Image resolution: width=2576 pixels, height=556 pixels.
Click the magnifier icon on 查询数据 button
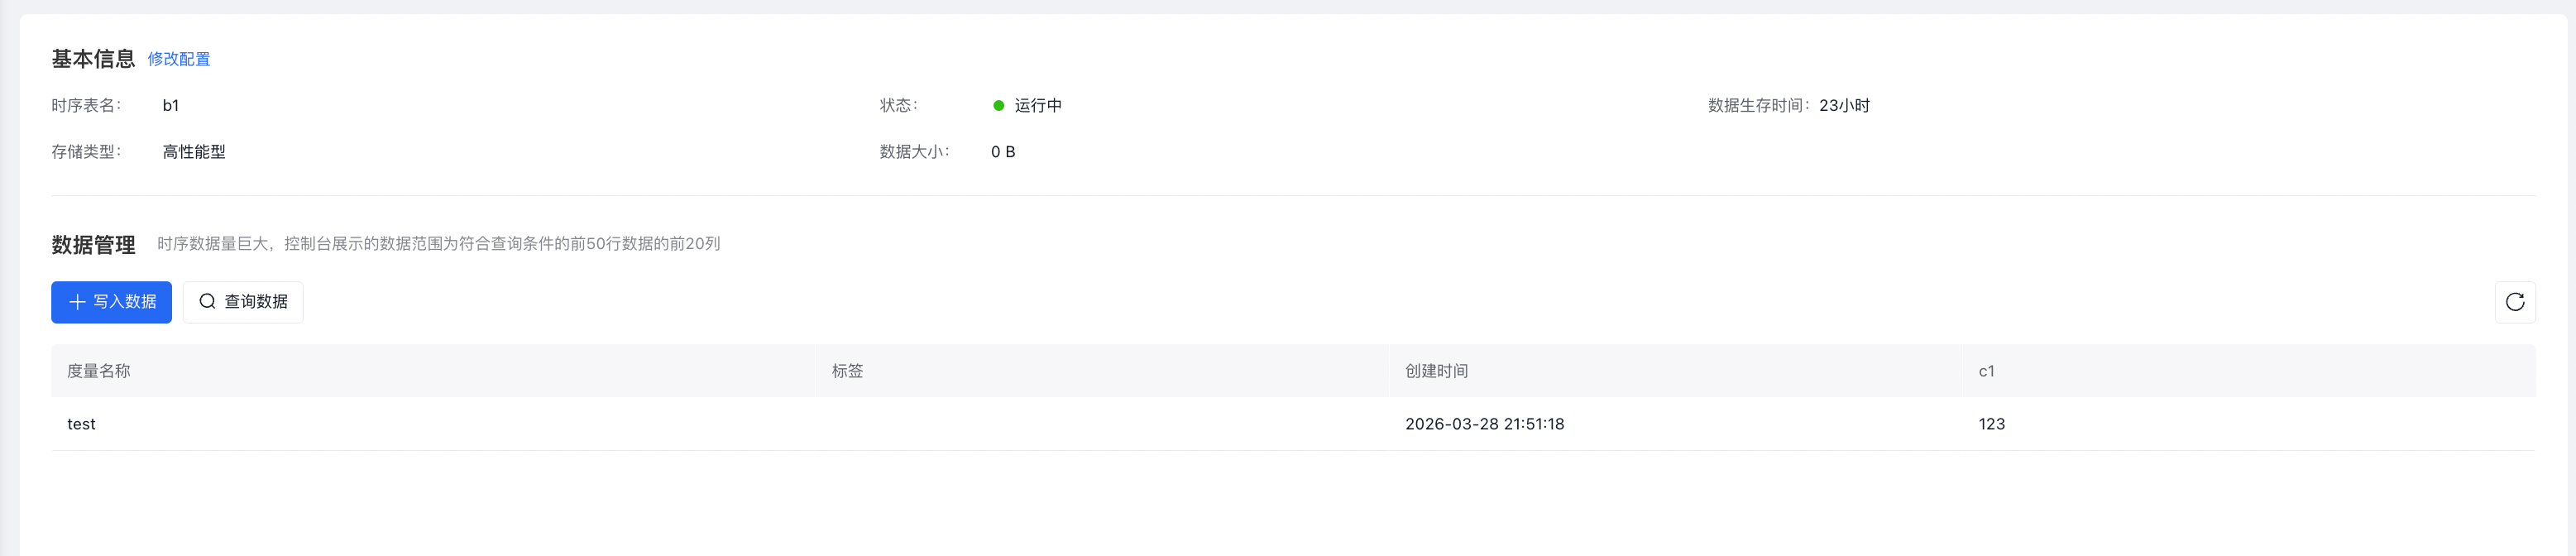click(207, 302)
